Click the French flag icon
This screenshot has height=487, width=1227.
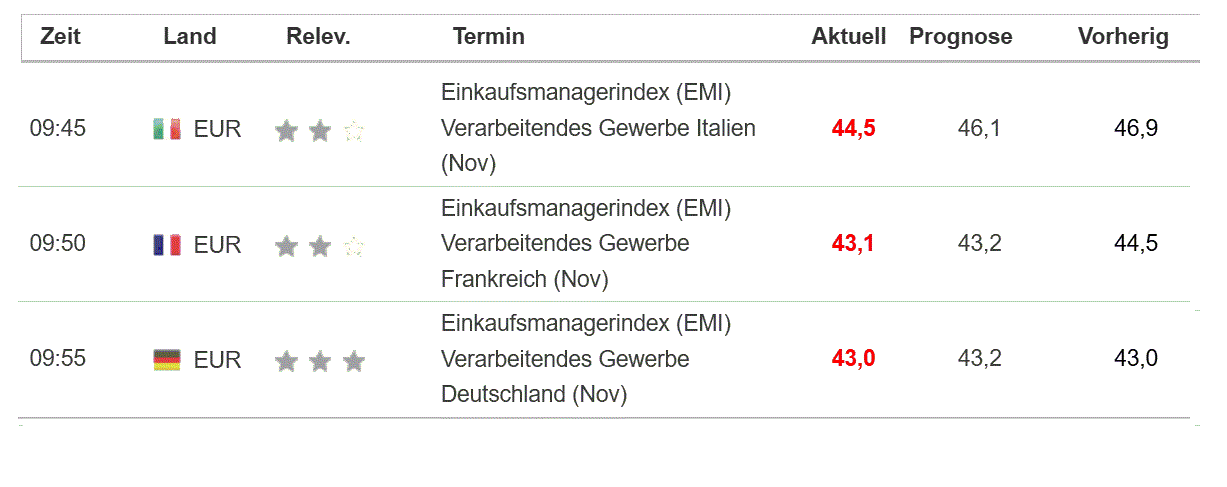coord(166,244)
